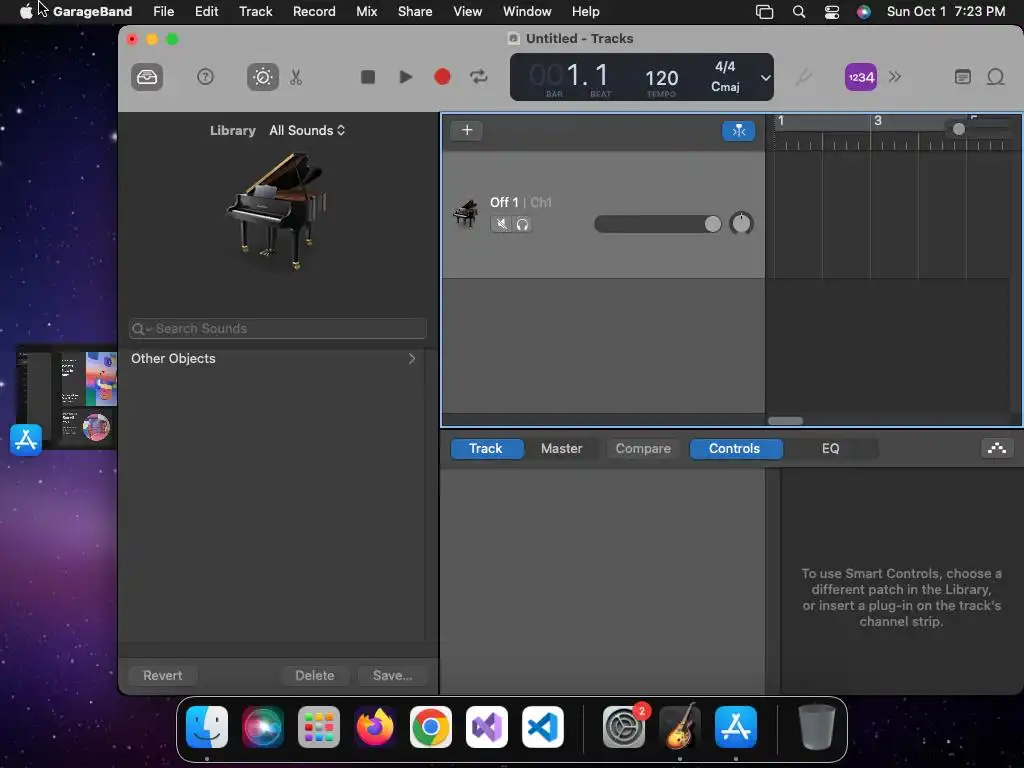Open the Note Pad icon
Image resolution: width=1024 pixels, height=768 pixels.
click(963, 77)
